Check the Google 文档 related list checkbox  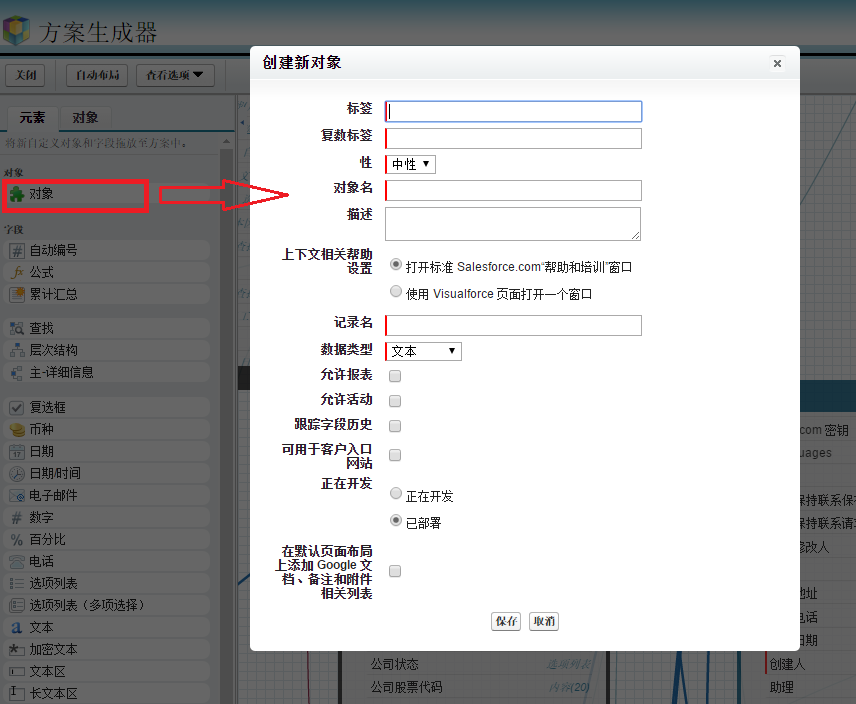(x=395, y=571)
